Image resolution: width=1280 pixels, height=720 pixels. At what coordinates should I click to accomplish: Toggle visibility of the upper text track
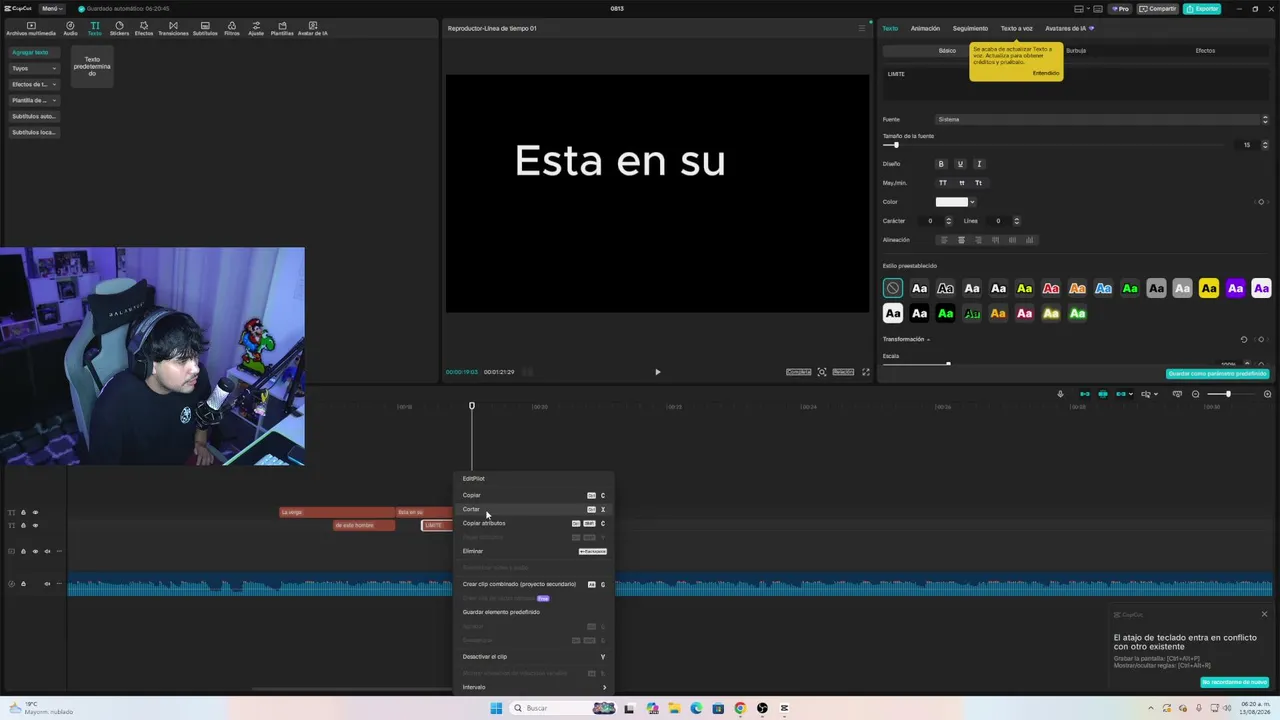click(x=35, y=512)
